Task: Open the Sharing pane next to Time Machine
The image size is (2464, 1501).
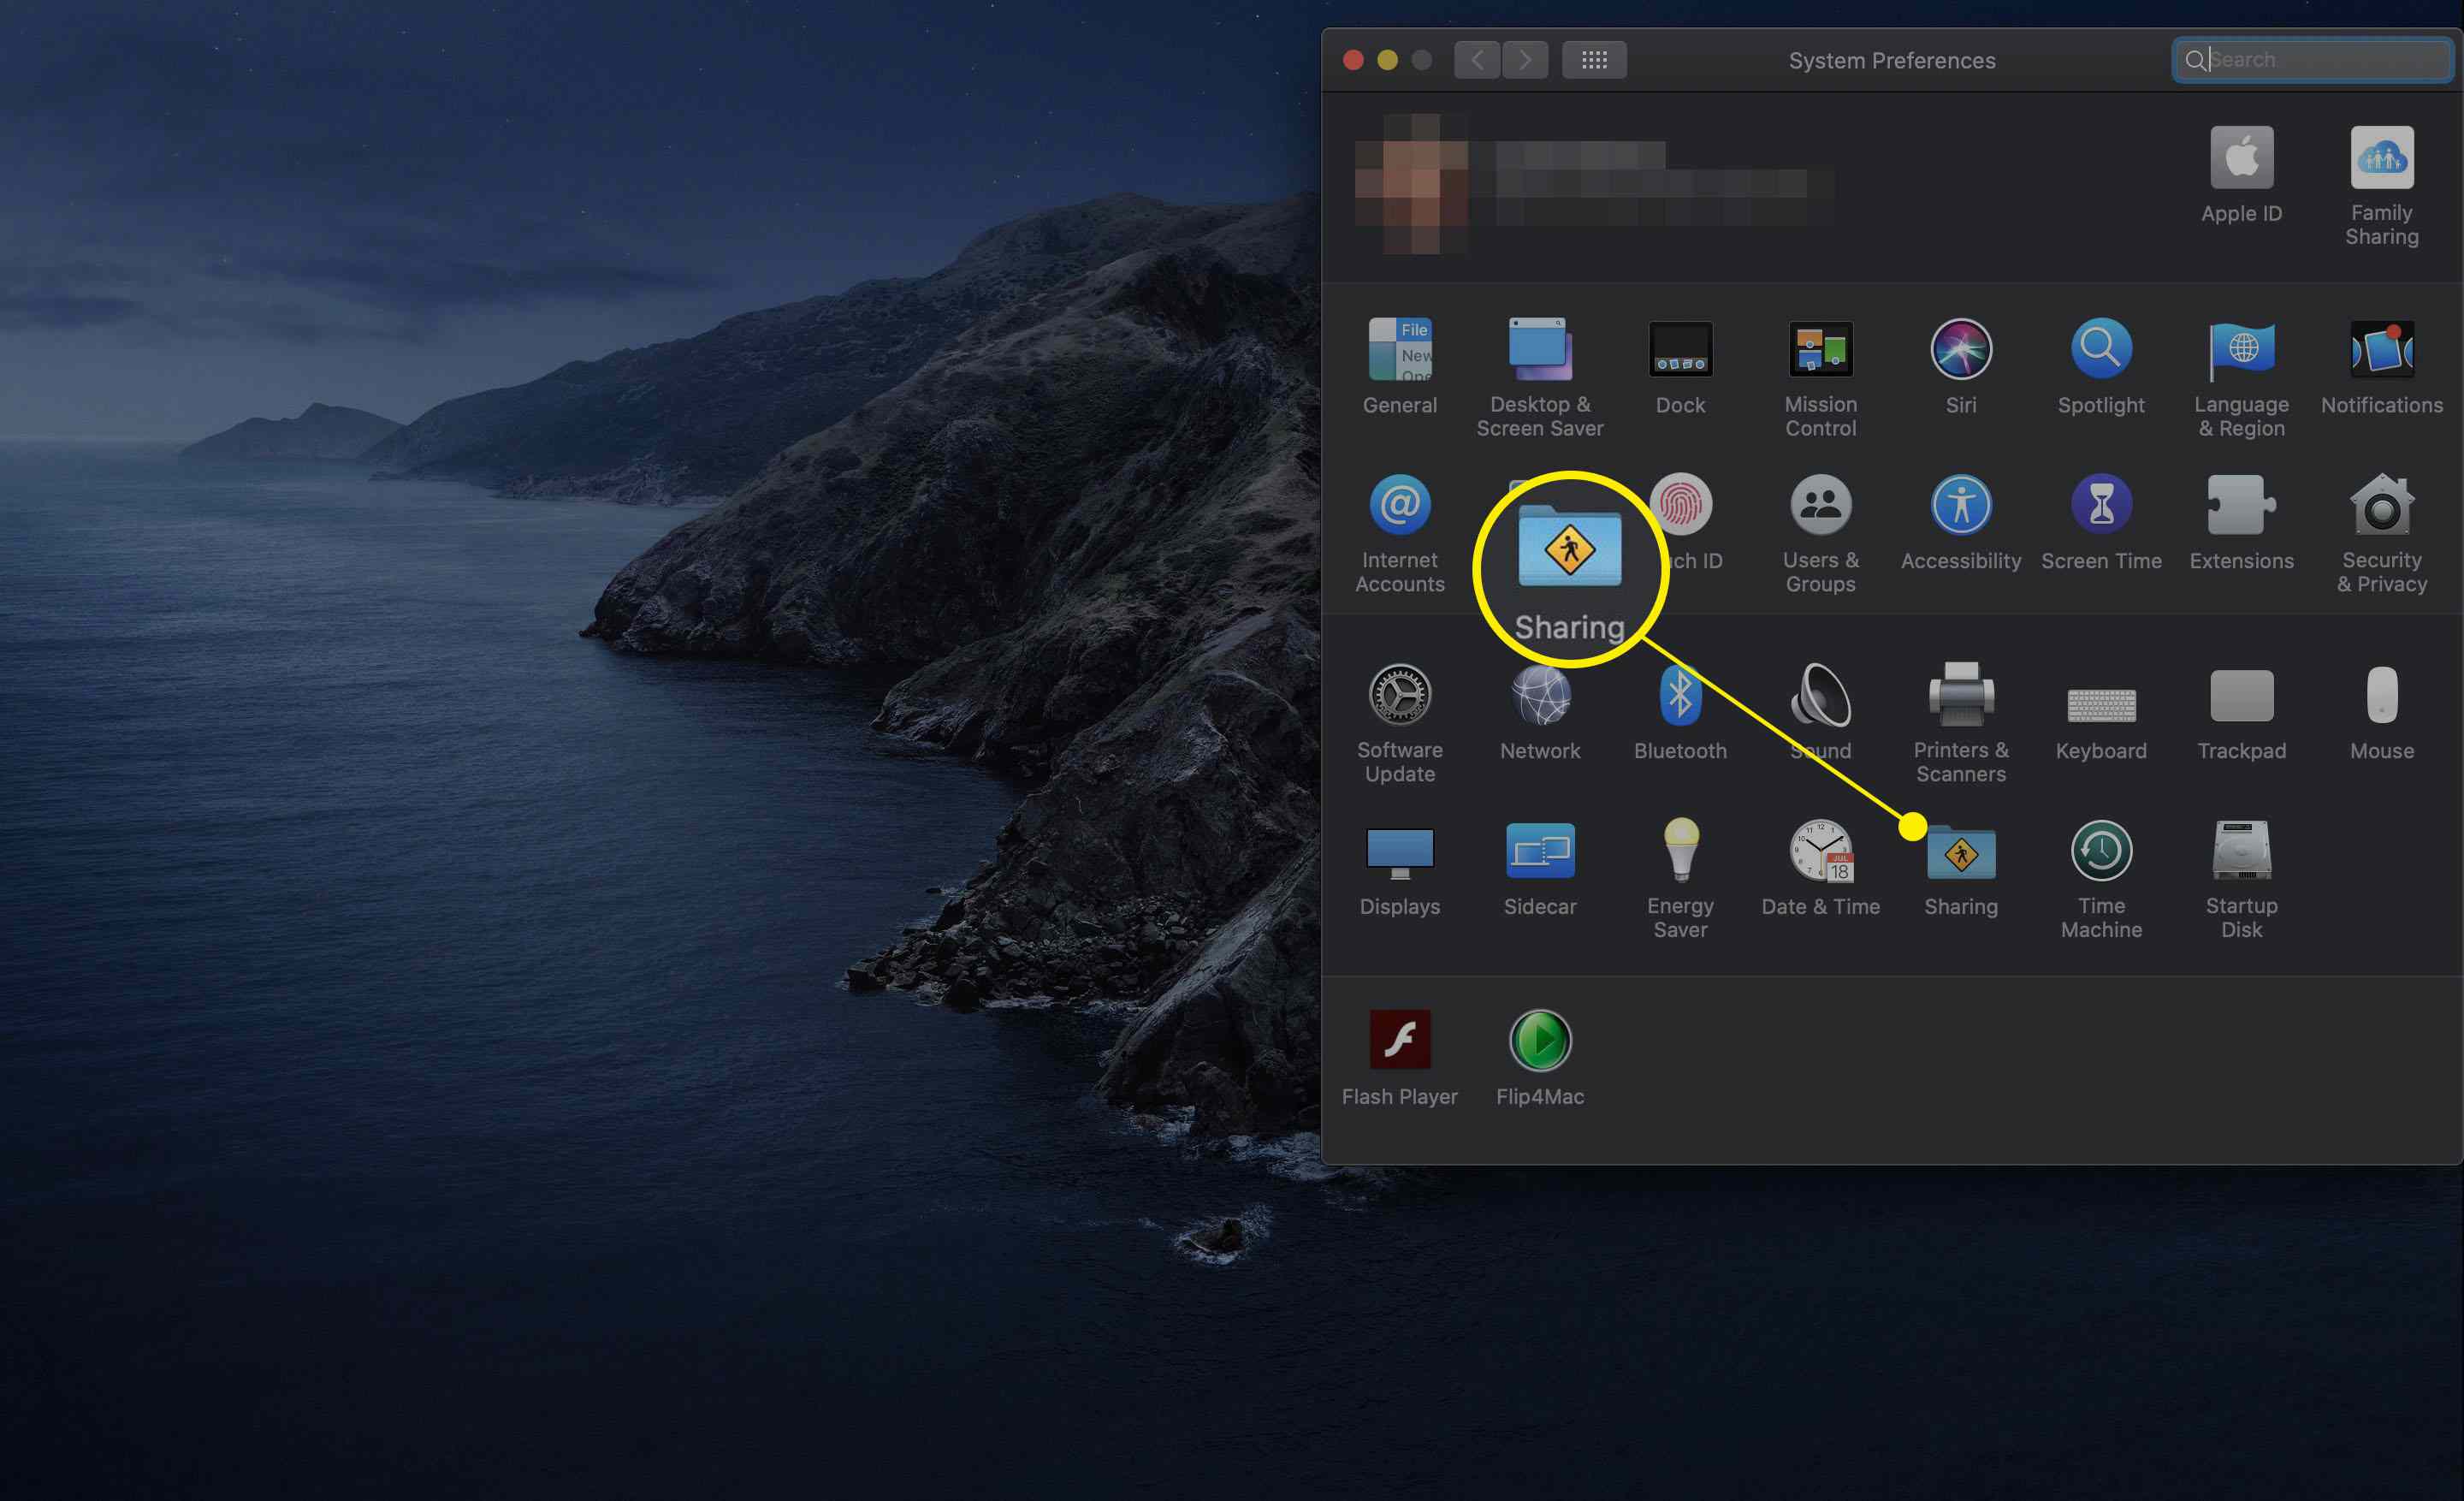Action: tap(1961, 853)
